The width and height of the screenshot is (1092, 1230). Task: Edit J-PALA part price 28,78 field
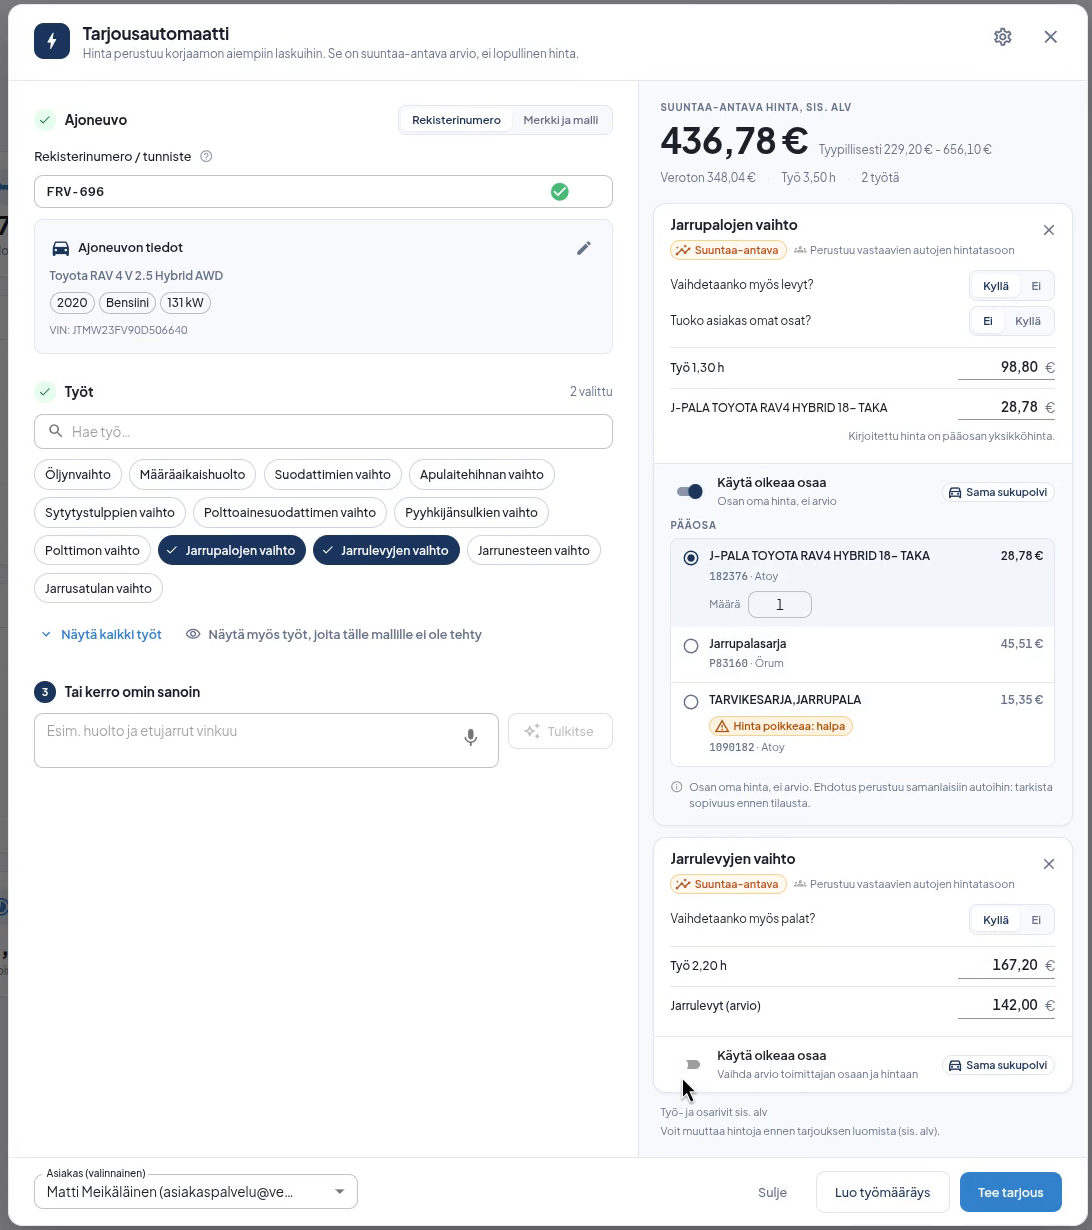pos(1006,407)
